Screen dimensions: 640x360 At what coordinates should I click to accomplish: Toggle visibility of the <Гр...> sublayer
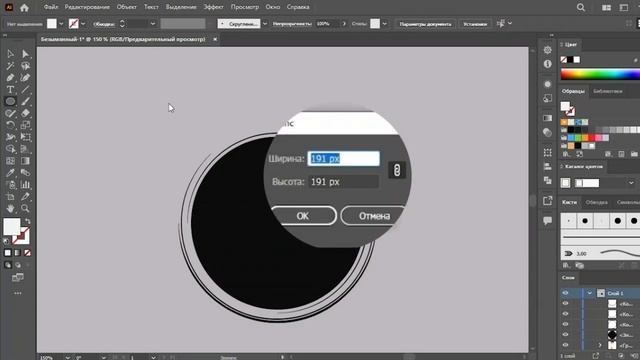(x=565, y=345)
